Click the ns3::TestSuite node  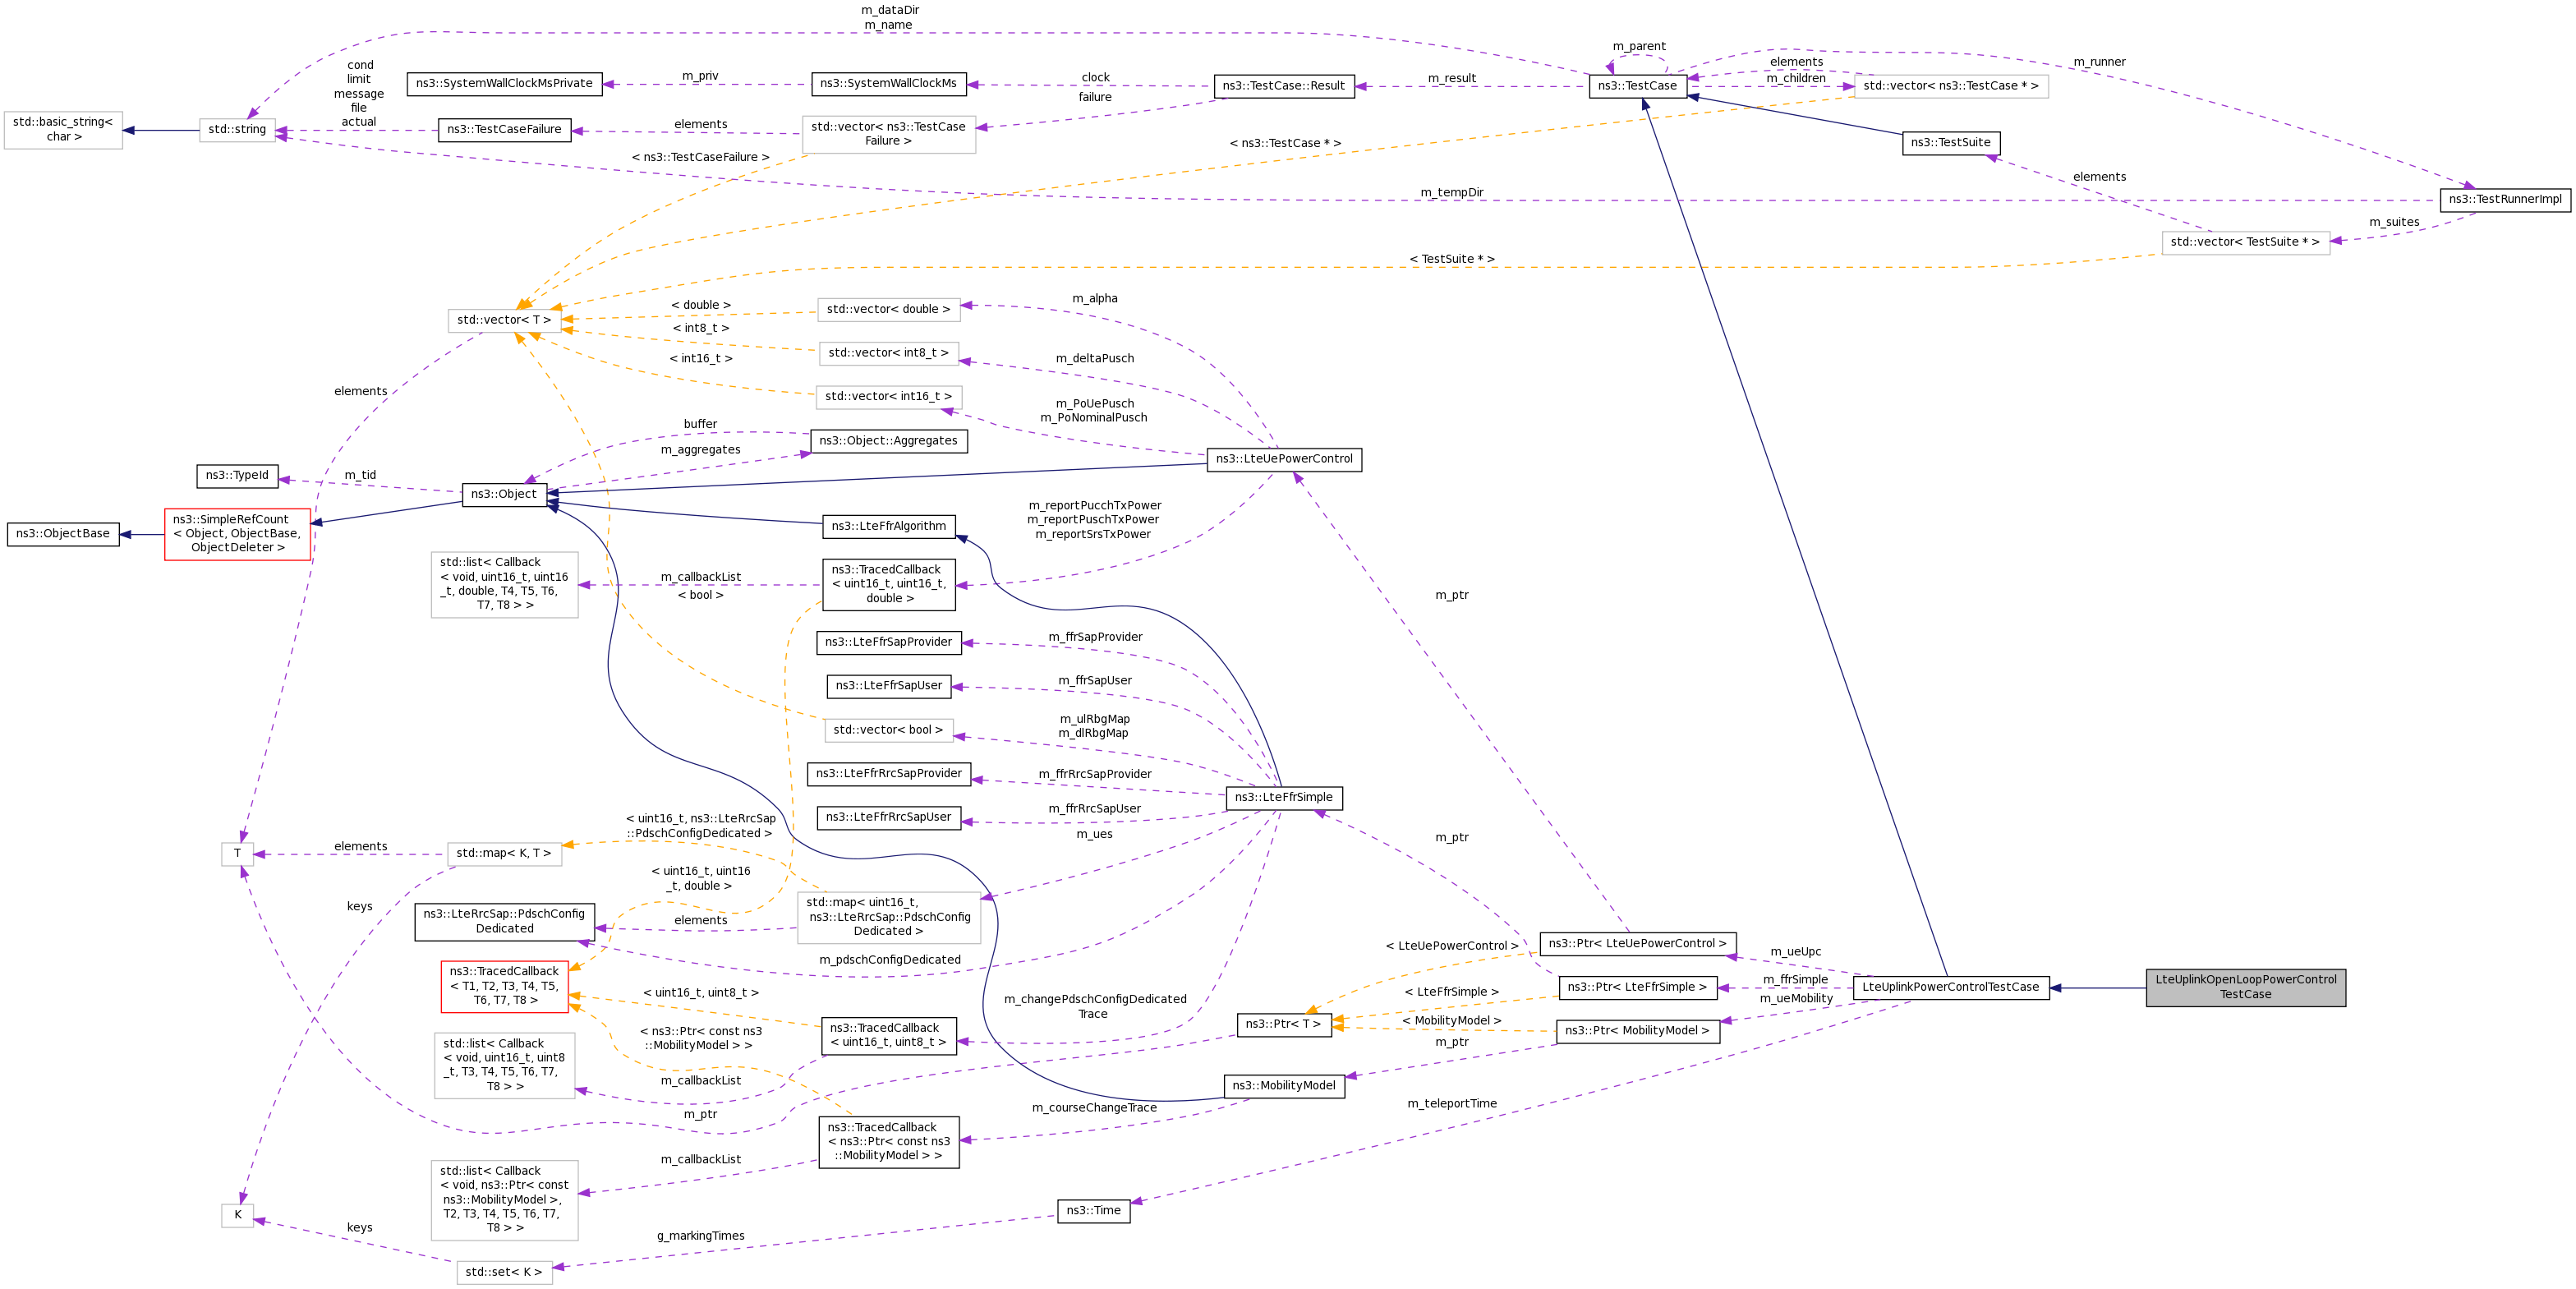coord(1950,143)
